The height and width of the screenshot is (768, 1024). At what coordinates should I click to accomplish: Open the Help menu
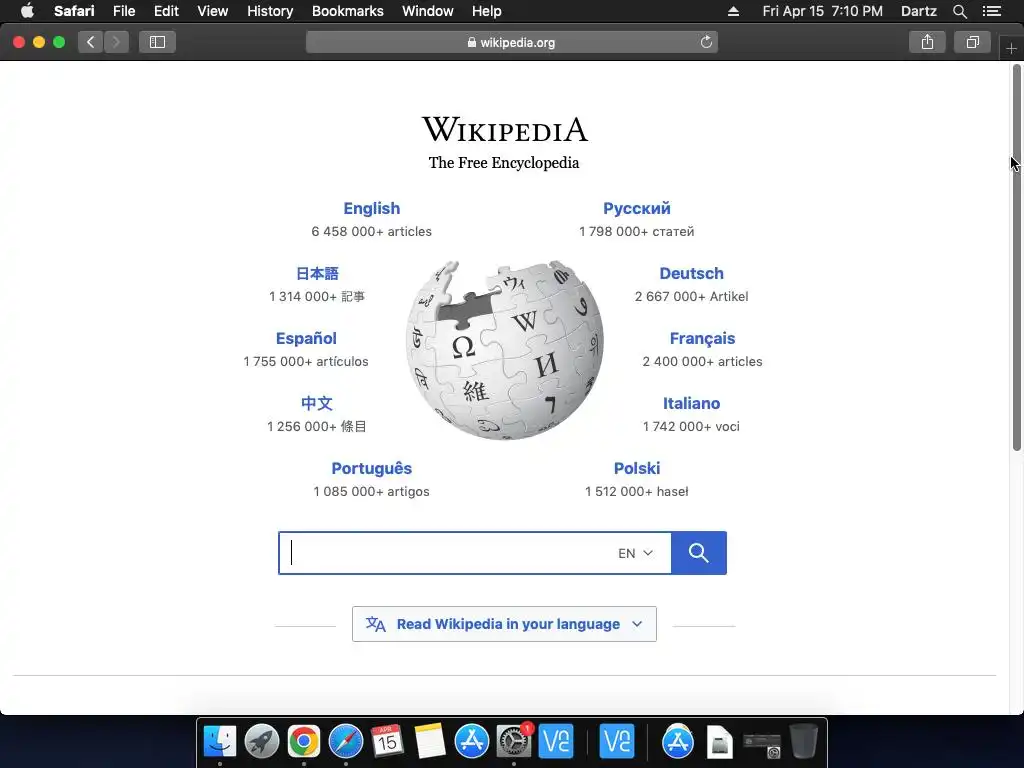click(x=487, y=11)
